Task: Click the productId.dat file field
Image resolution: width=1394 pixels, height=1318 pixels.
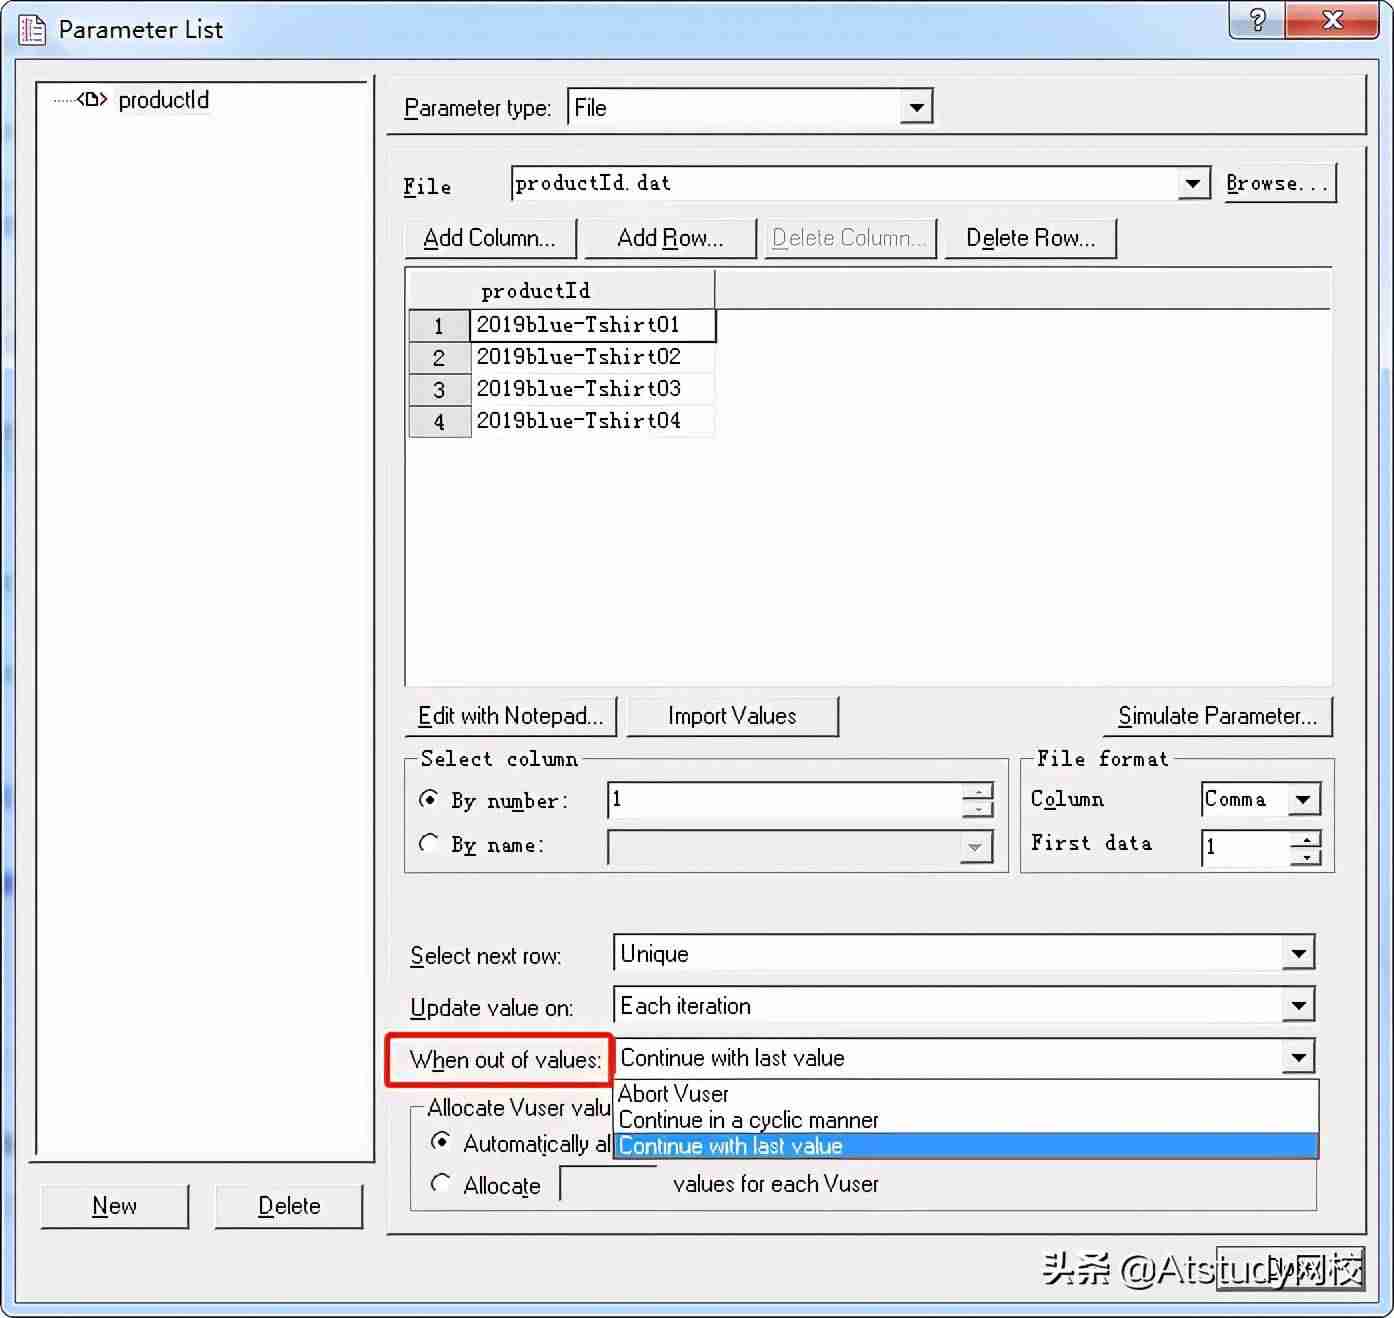Action: 844,183
